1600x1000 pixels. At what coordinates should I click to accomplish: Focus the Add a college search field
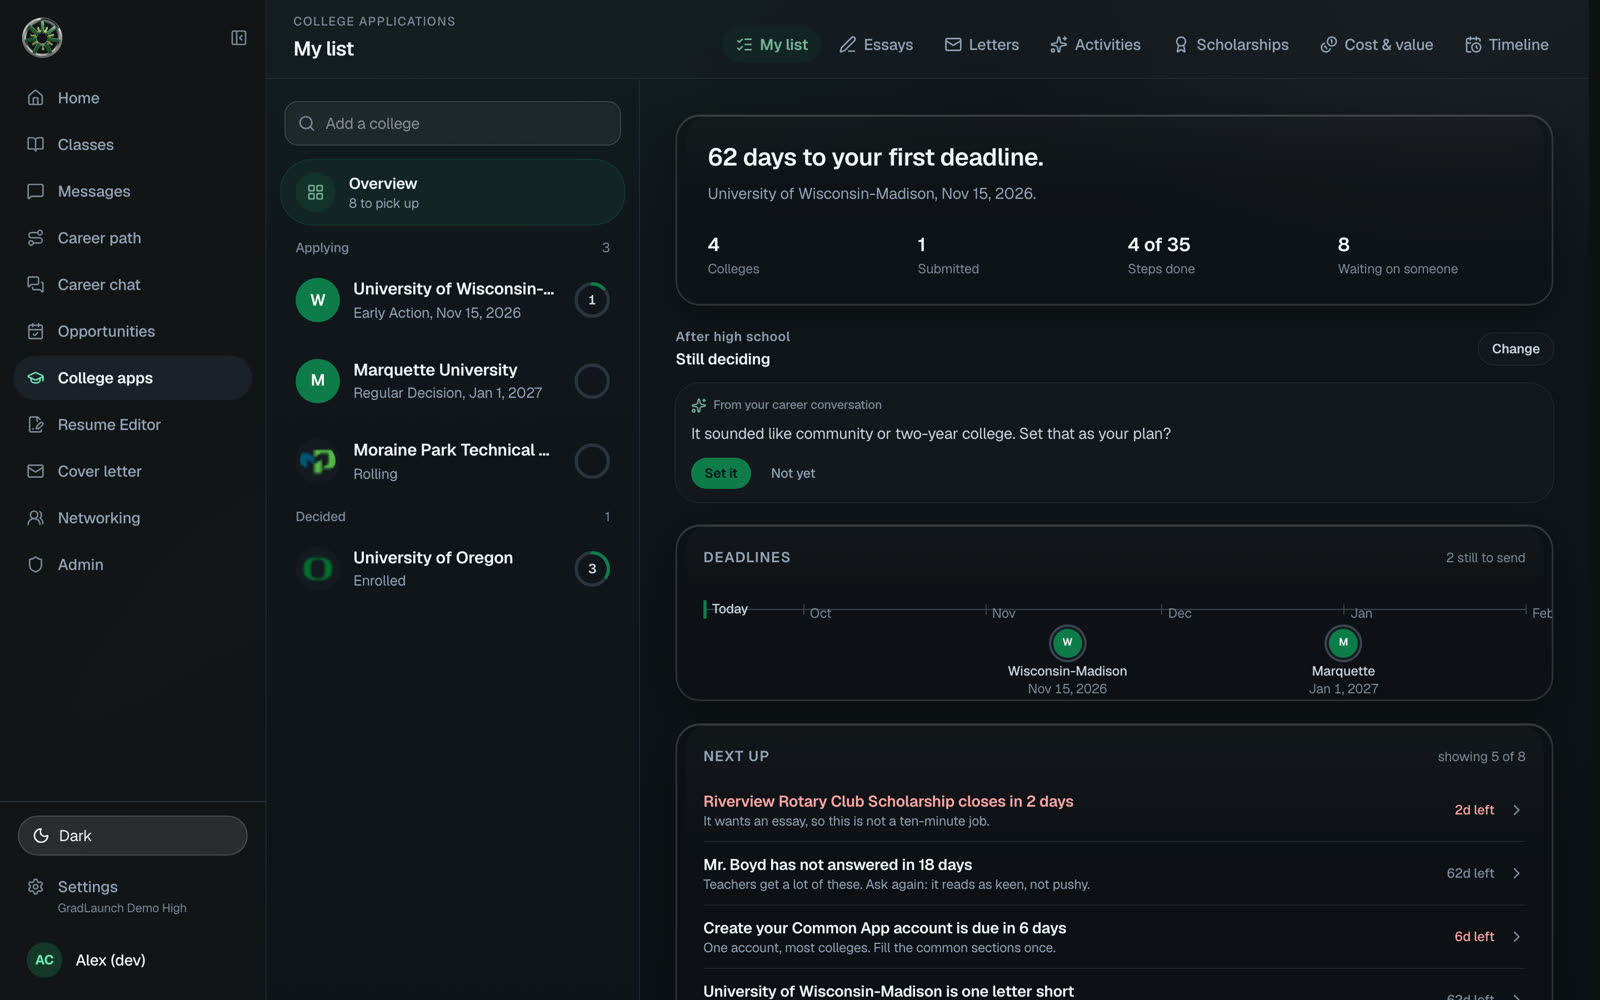(453, 124)
